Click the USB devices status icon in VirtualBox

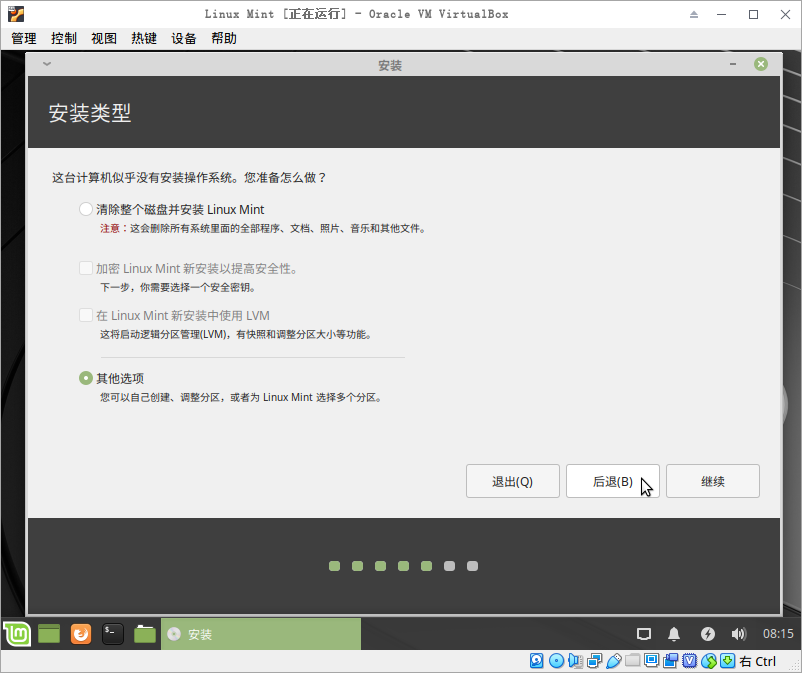(x=615, y=661)
